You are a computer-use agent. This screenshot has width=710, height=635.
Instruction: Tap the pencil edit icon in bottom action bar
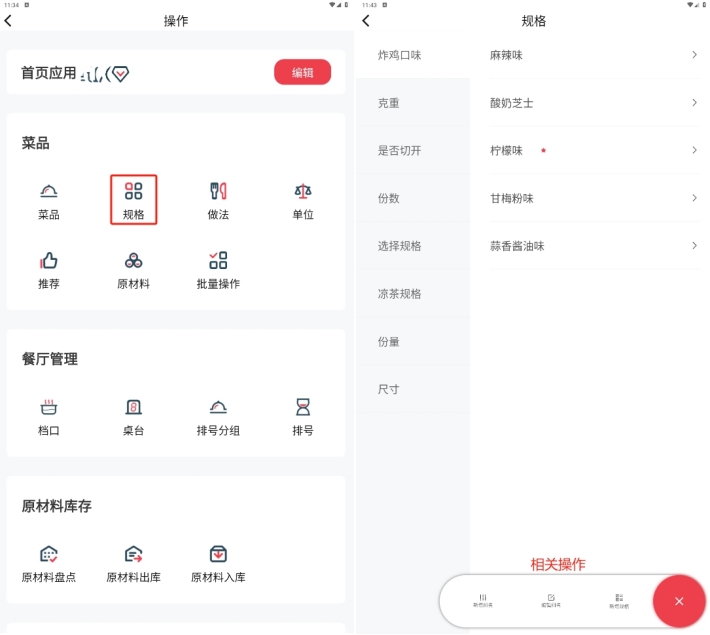pos(551,600)
